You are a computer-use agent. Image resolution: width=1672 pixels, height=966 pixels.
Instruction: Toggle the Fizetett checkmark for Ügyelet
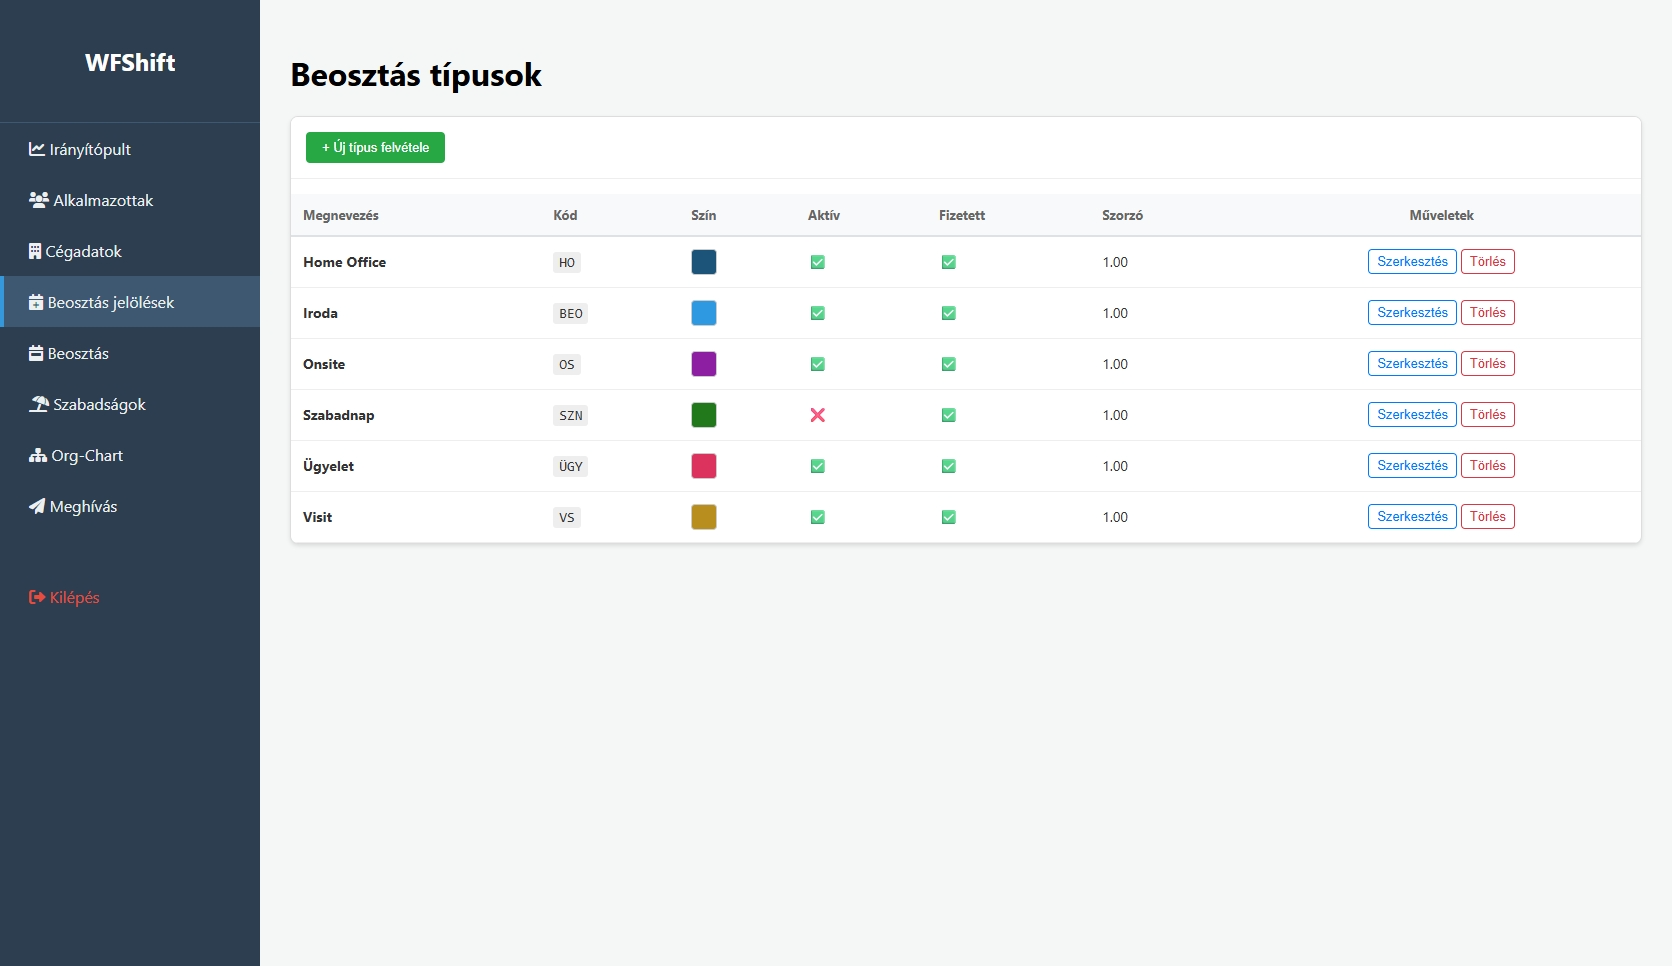948,466
